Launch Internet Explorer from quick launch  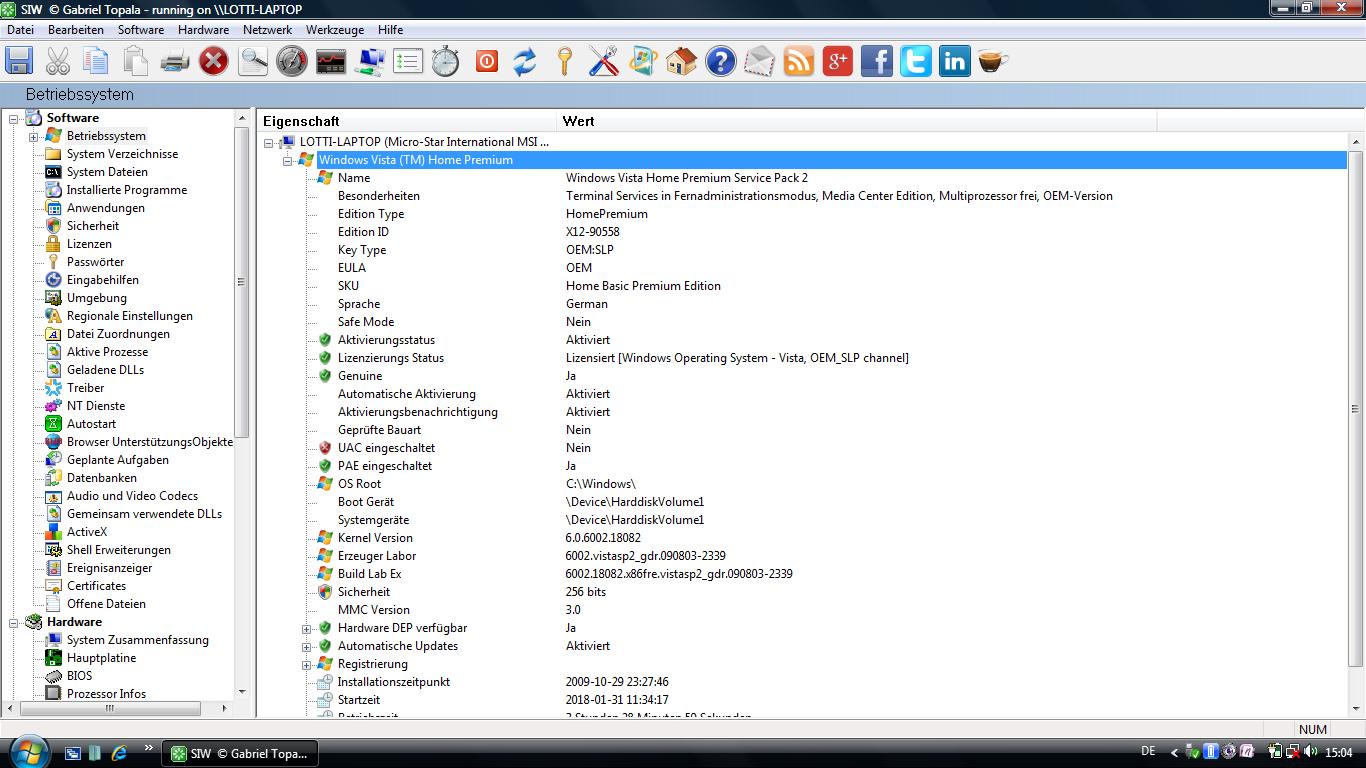[x=119, y=753]
